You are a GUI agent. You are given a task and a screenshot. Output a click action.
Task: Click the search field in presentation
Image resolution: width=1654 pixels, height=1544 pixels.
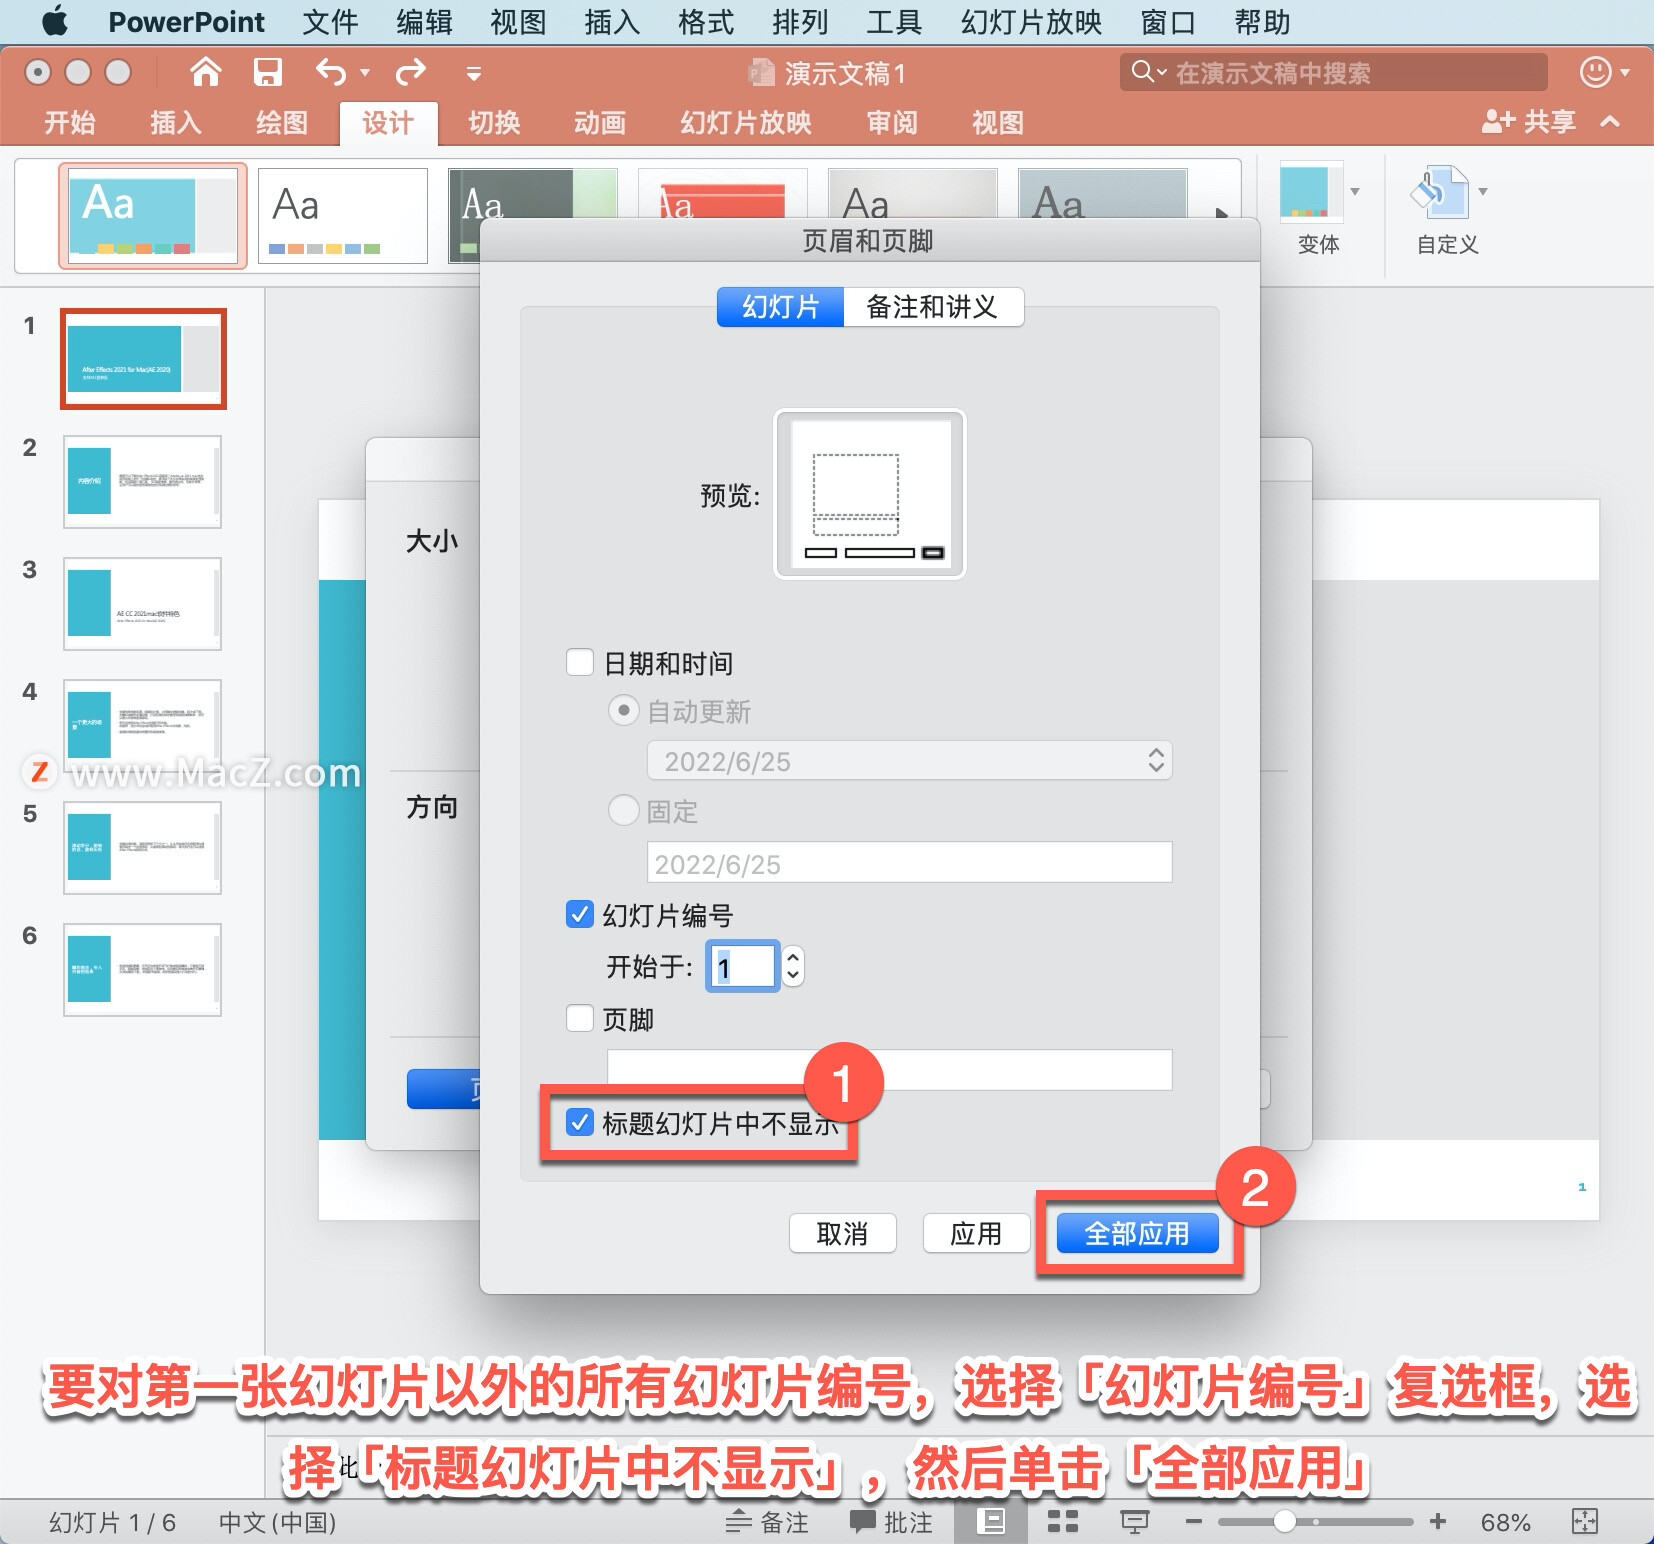pos(1334,72)
